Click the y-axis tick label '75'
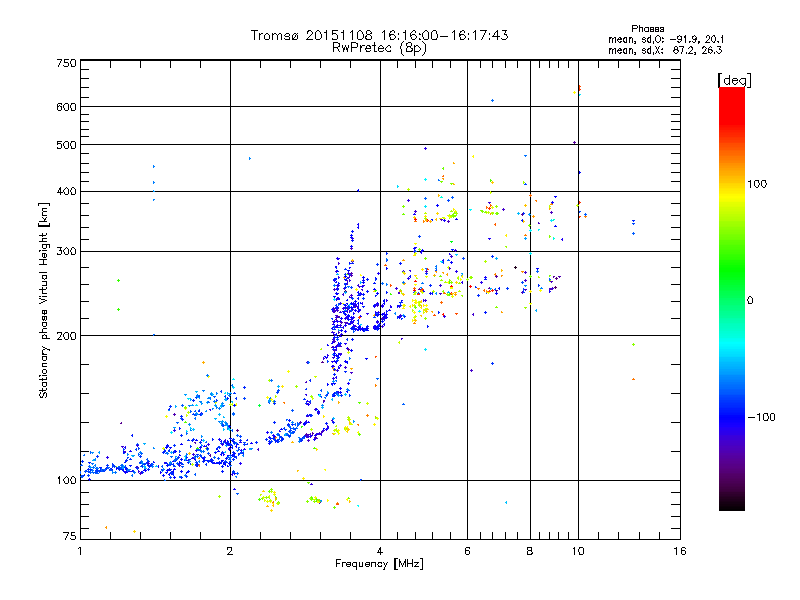 [70, 536]
